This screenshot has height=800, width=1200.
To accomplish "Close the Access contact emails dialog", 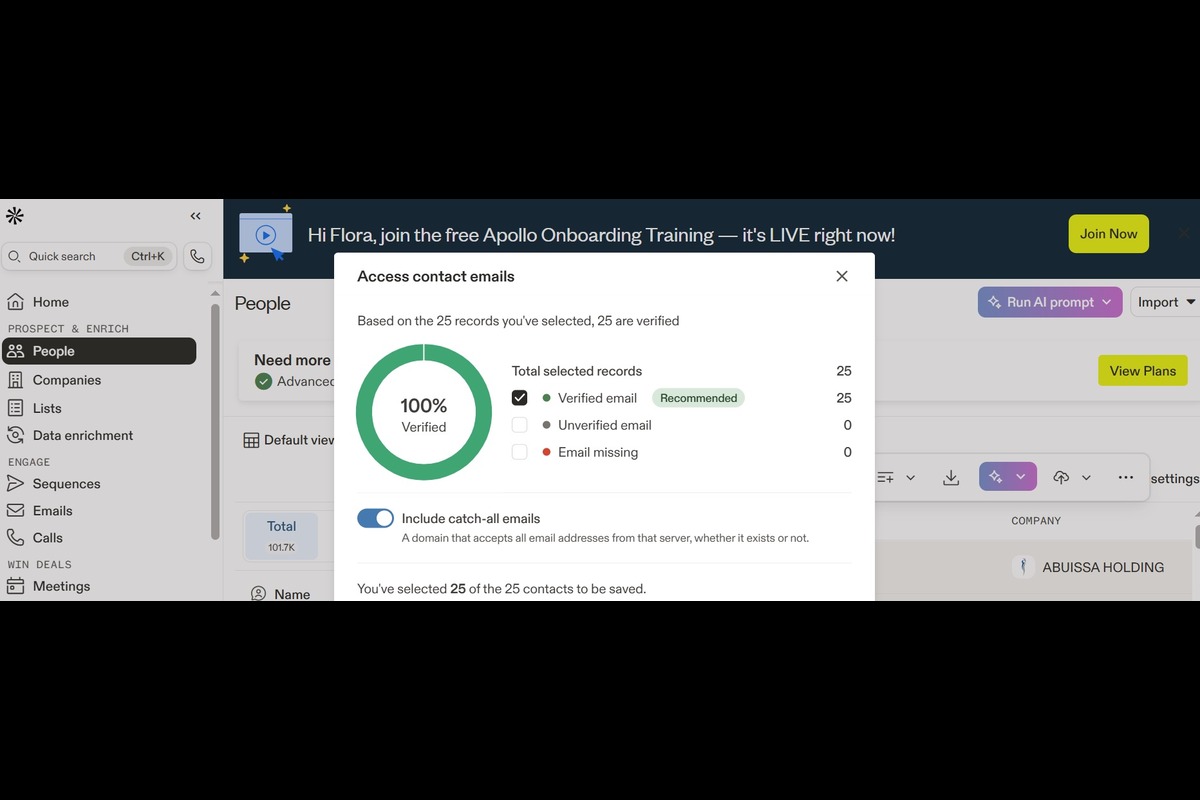I will point(842,276).
